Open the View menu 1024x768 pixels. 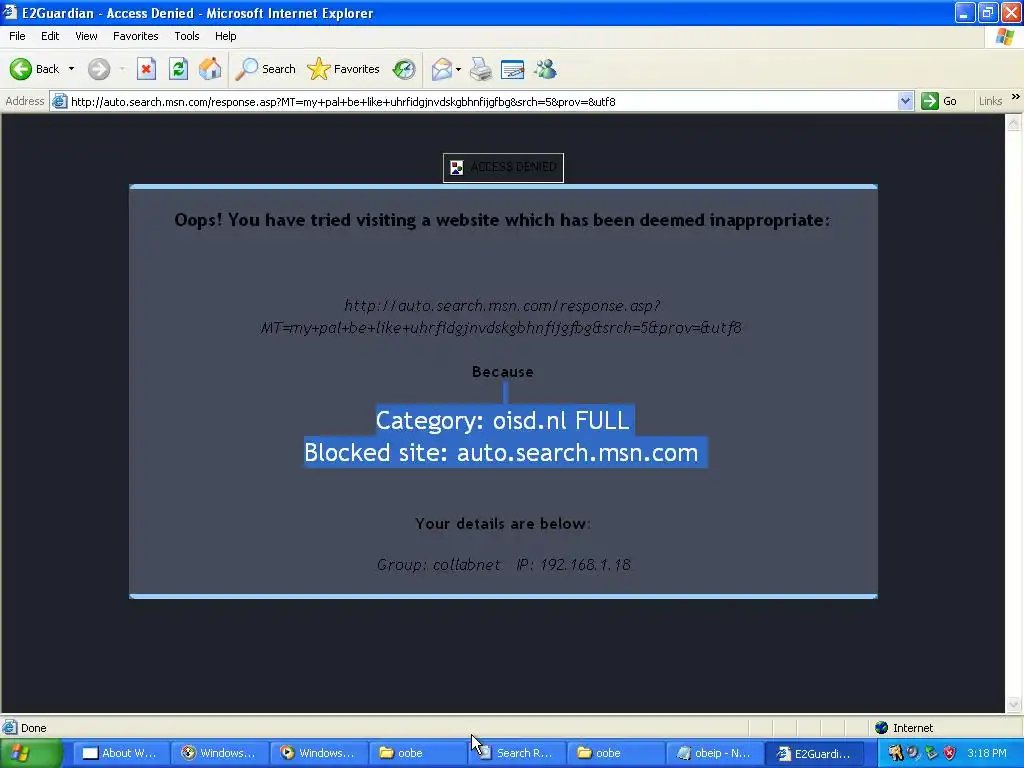point(86,36)
